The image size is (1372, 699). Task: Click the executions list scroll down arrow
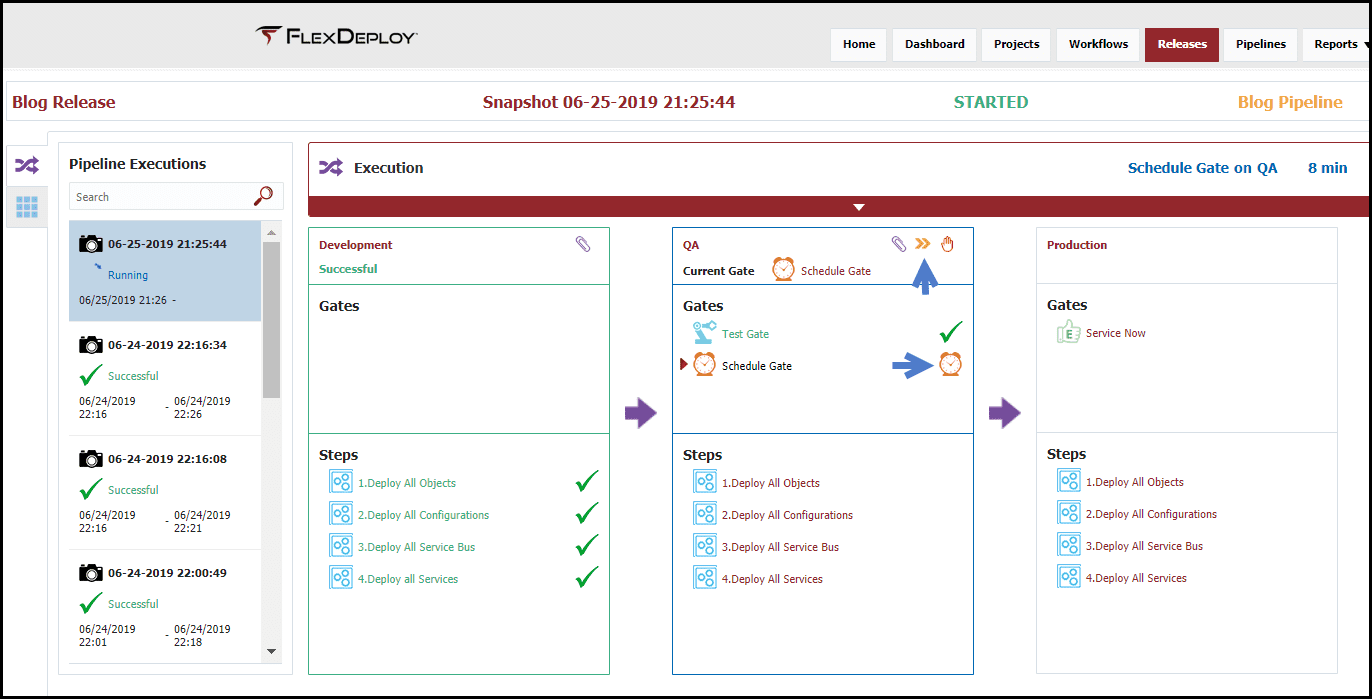[271, 651]
